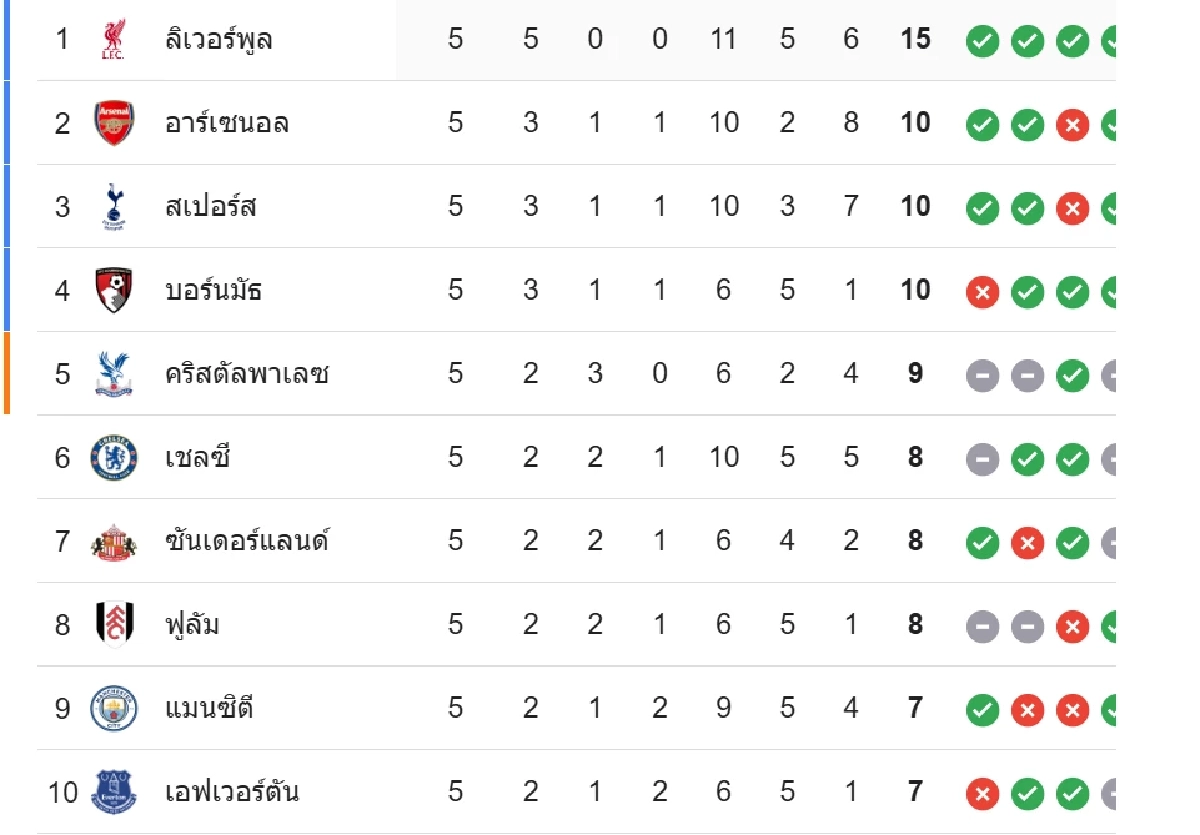Click the Manchester City crest

113,709
